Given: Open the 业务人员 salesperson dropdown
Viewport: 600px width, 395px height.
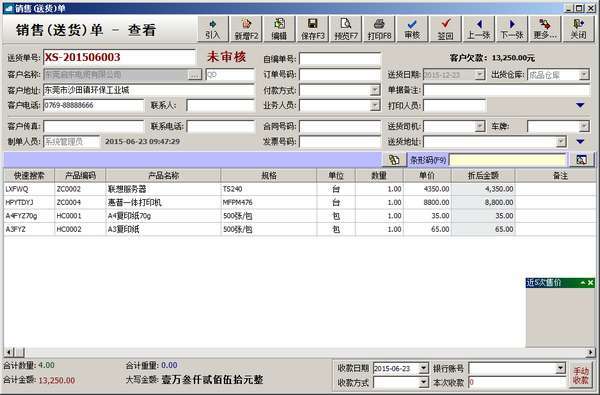Looking at the screenshot, I should [x=375, y=105].
